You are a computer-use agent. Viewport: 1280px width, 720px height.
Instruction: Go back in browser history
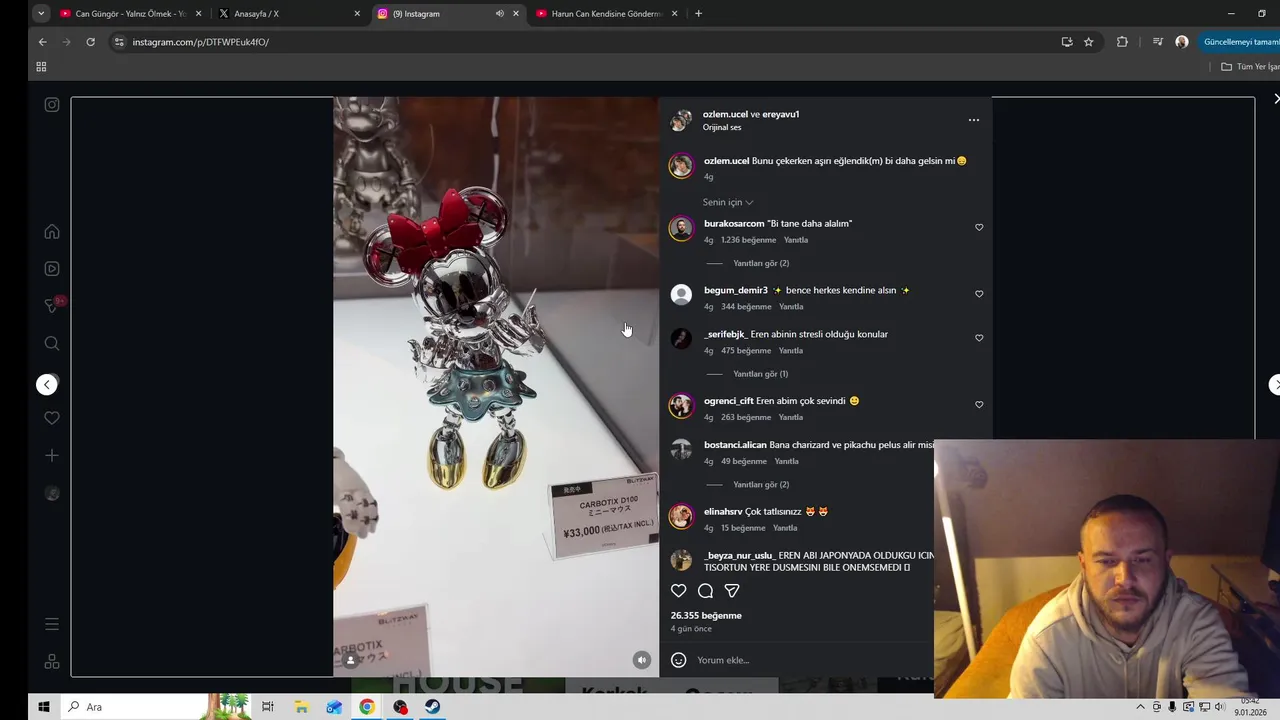42,42
